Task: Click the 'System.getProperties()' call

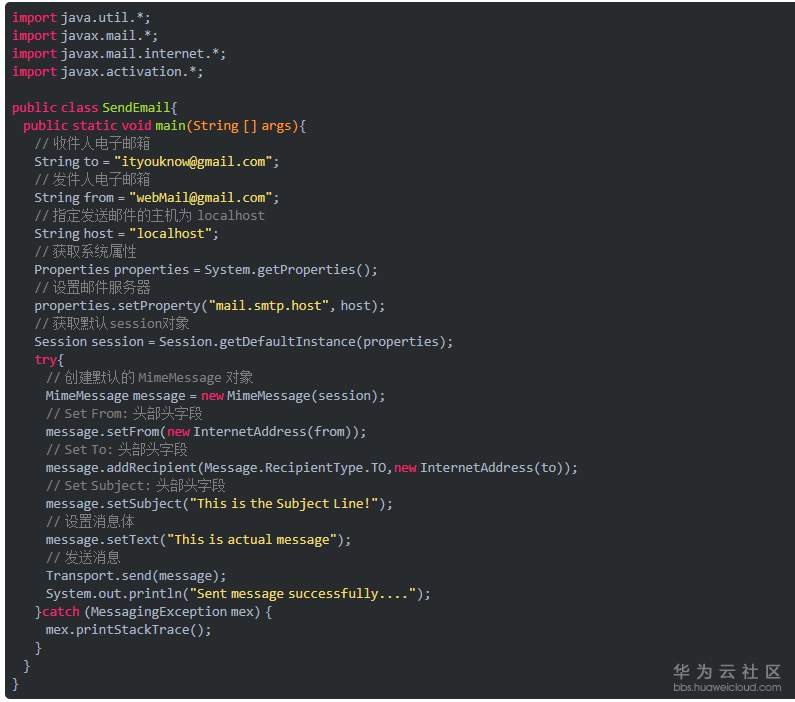Action: pyautogui.click(x=287, y=270)
